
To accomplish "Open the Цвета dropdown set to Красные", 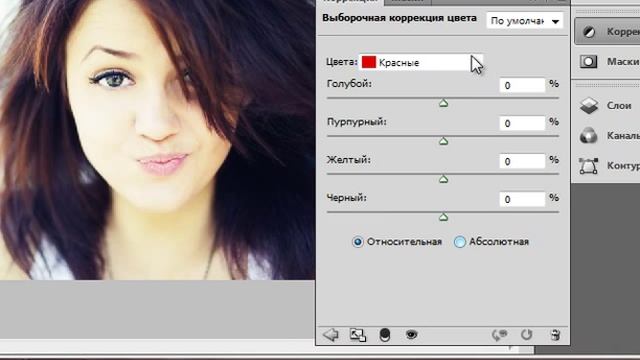I will 421,62.
